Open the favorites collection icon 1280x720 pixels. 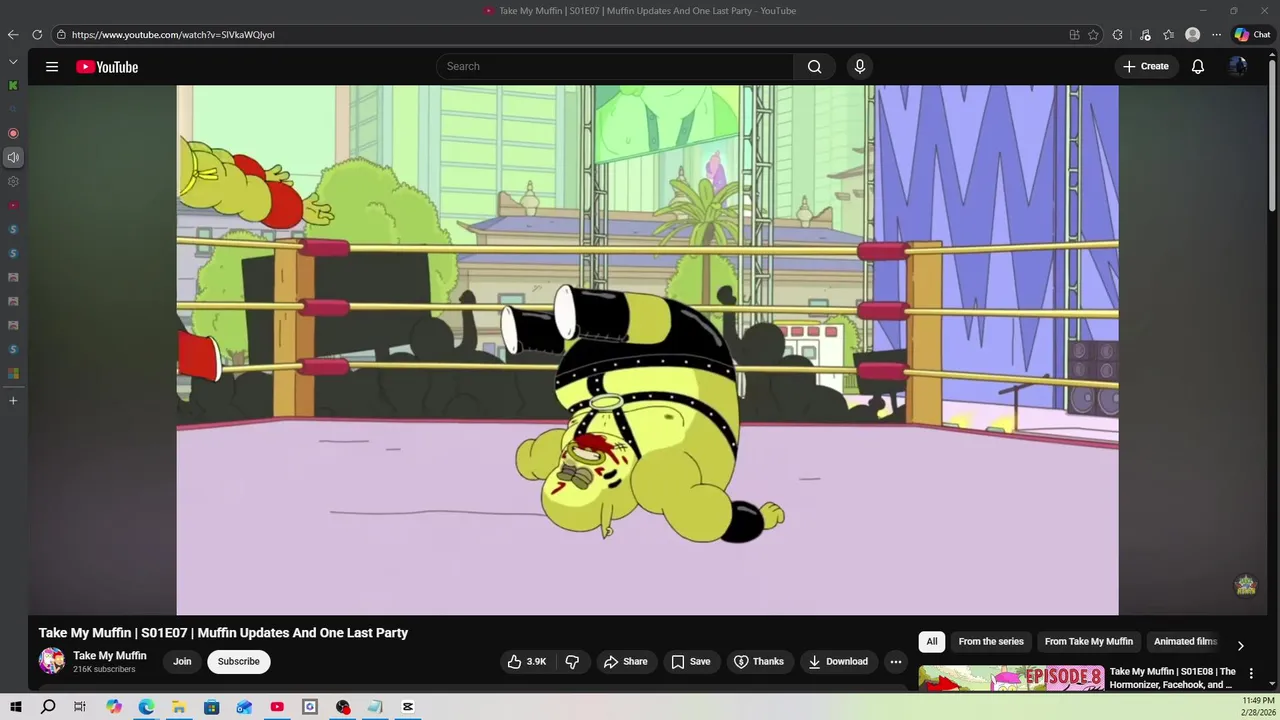1168,35
